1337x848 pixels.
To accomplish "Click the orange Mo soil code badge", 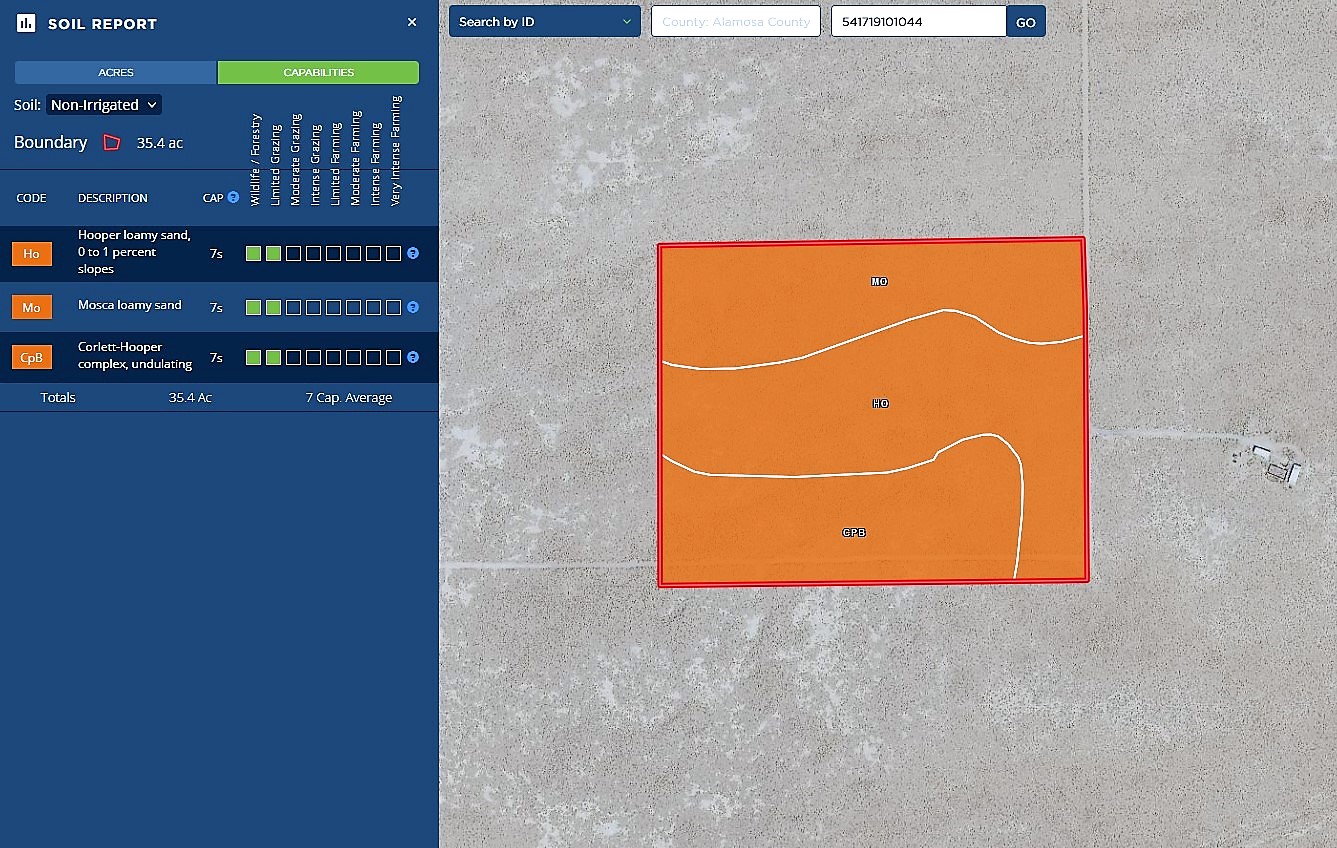I will 31,307.
